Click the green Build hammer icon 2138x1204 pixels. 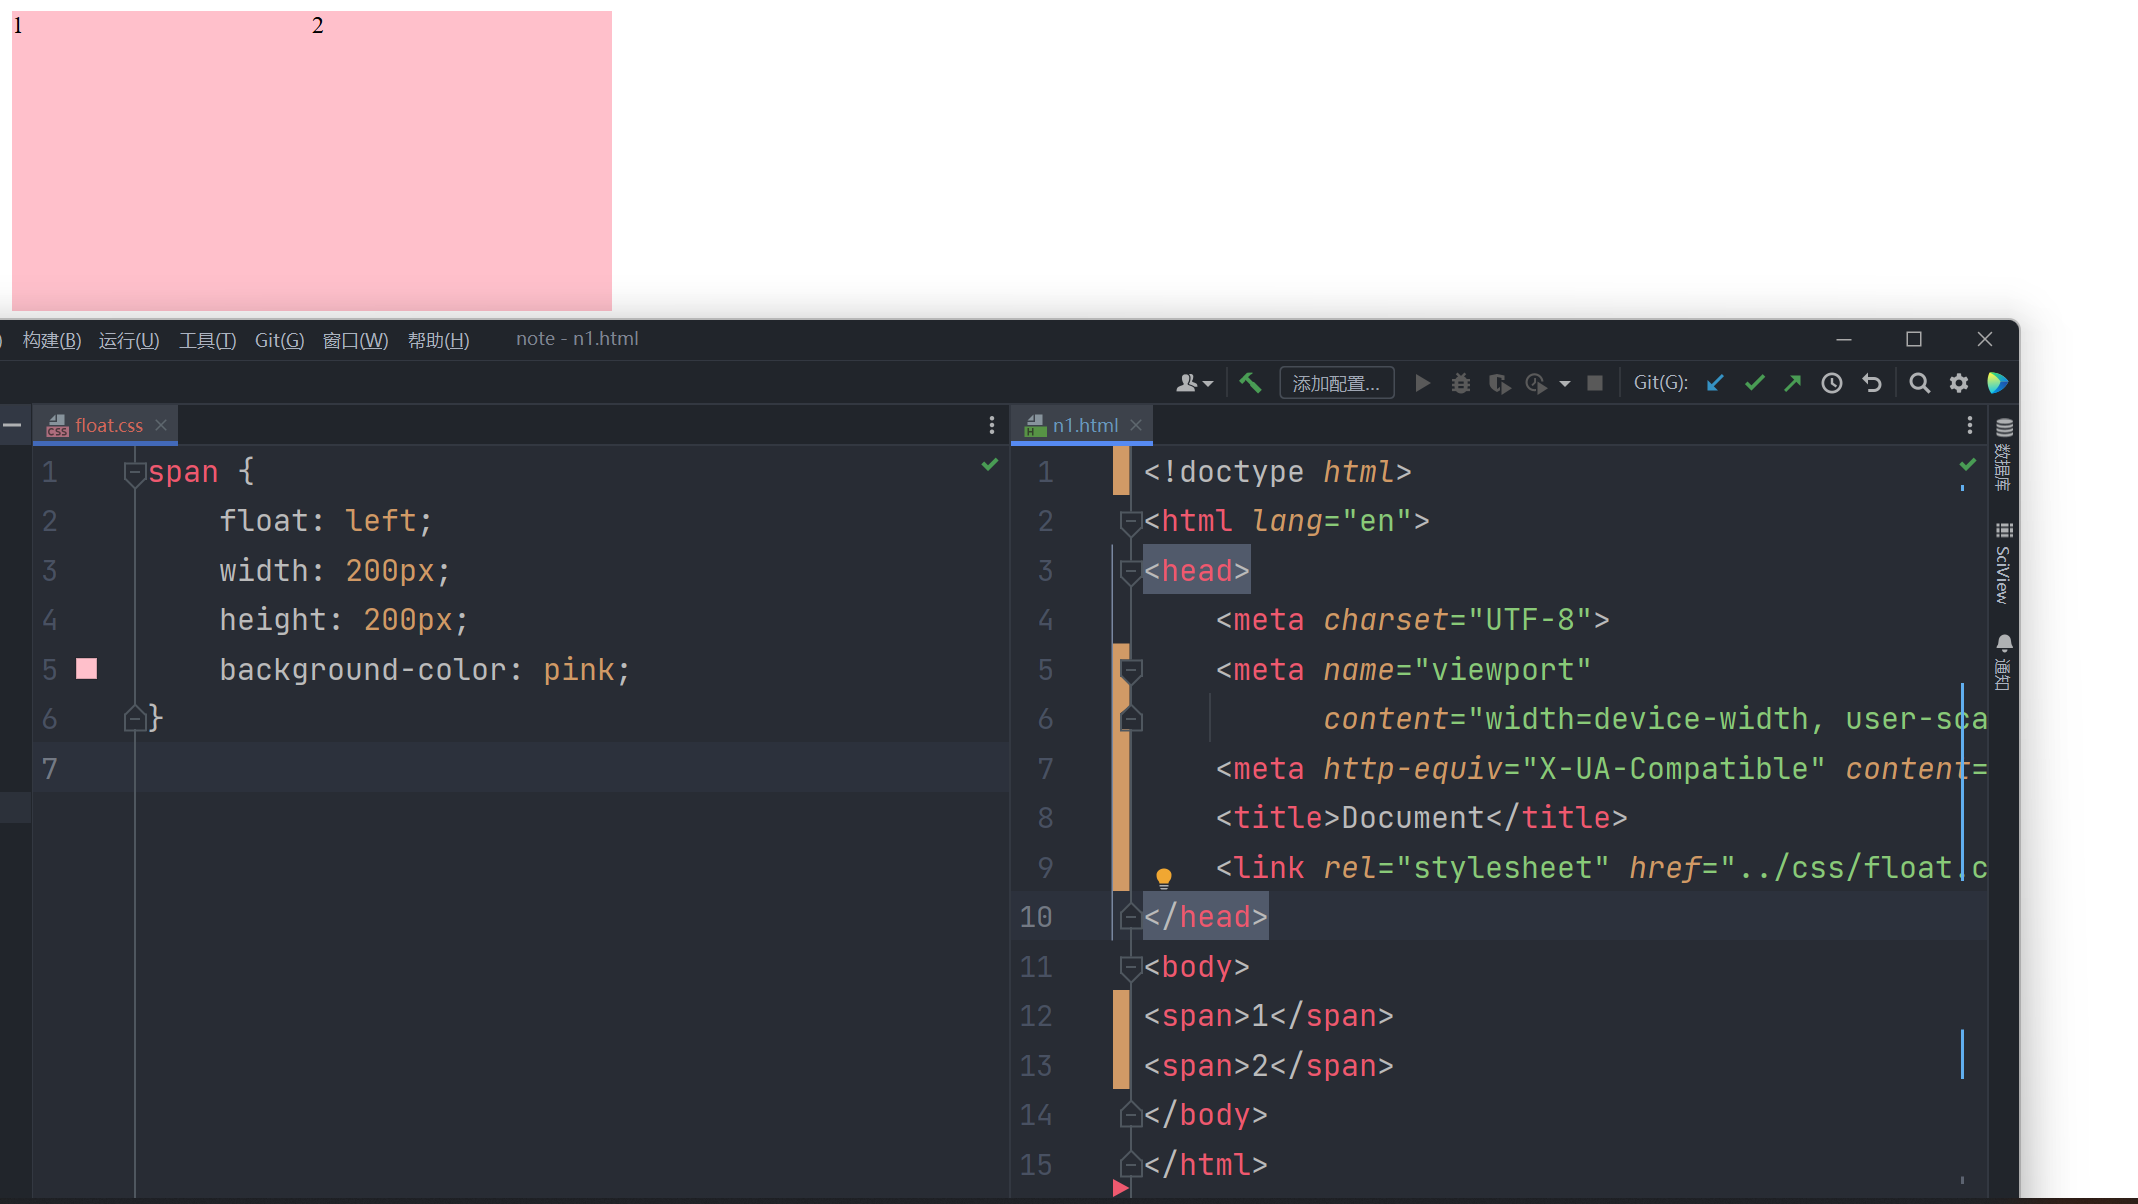(x=1250, y=383)
